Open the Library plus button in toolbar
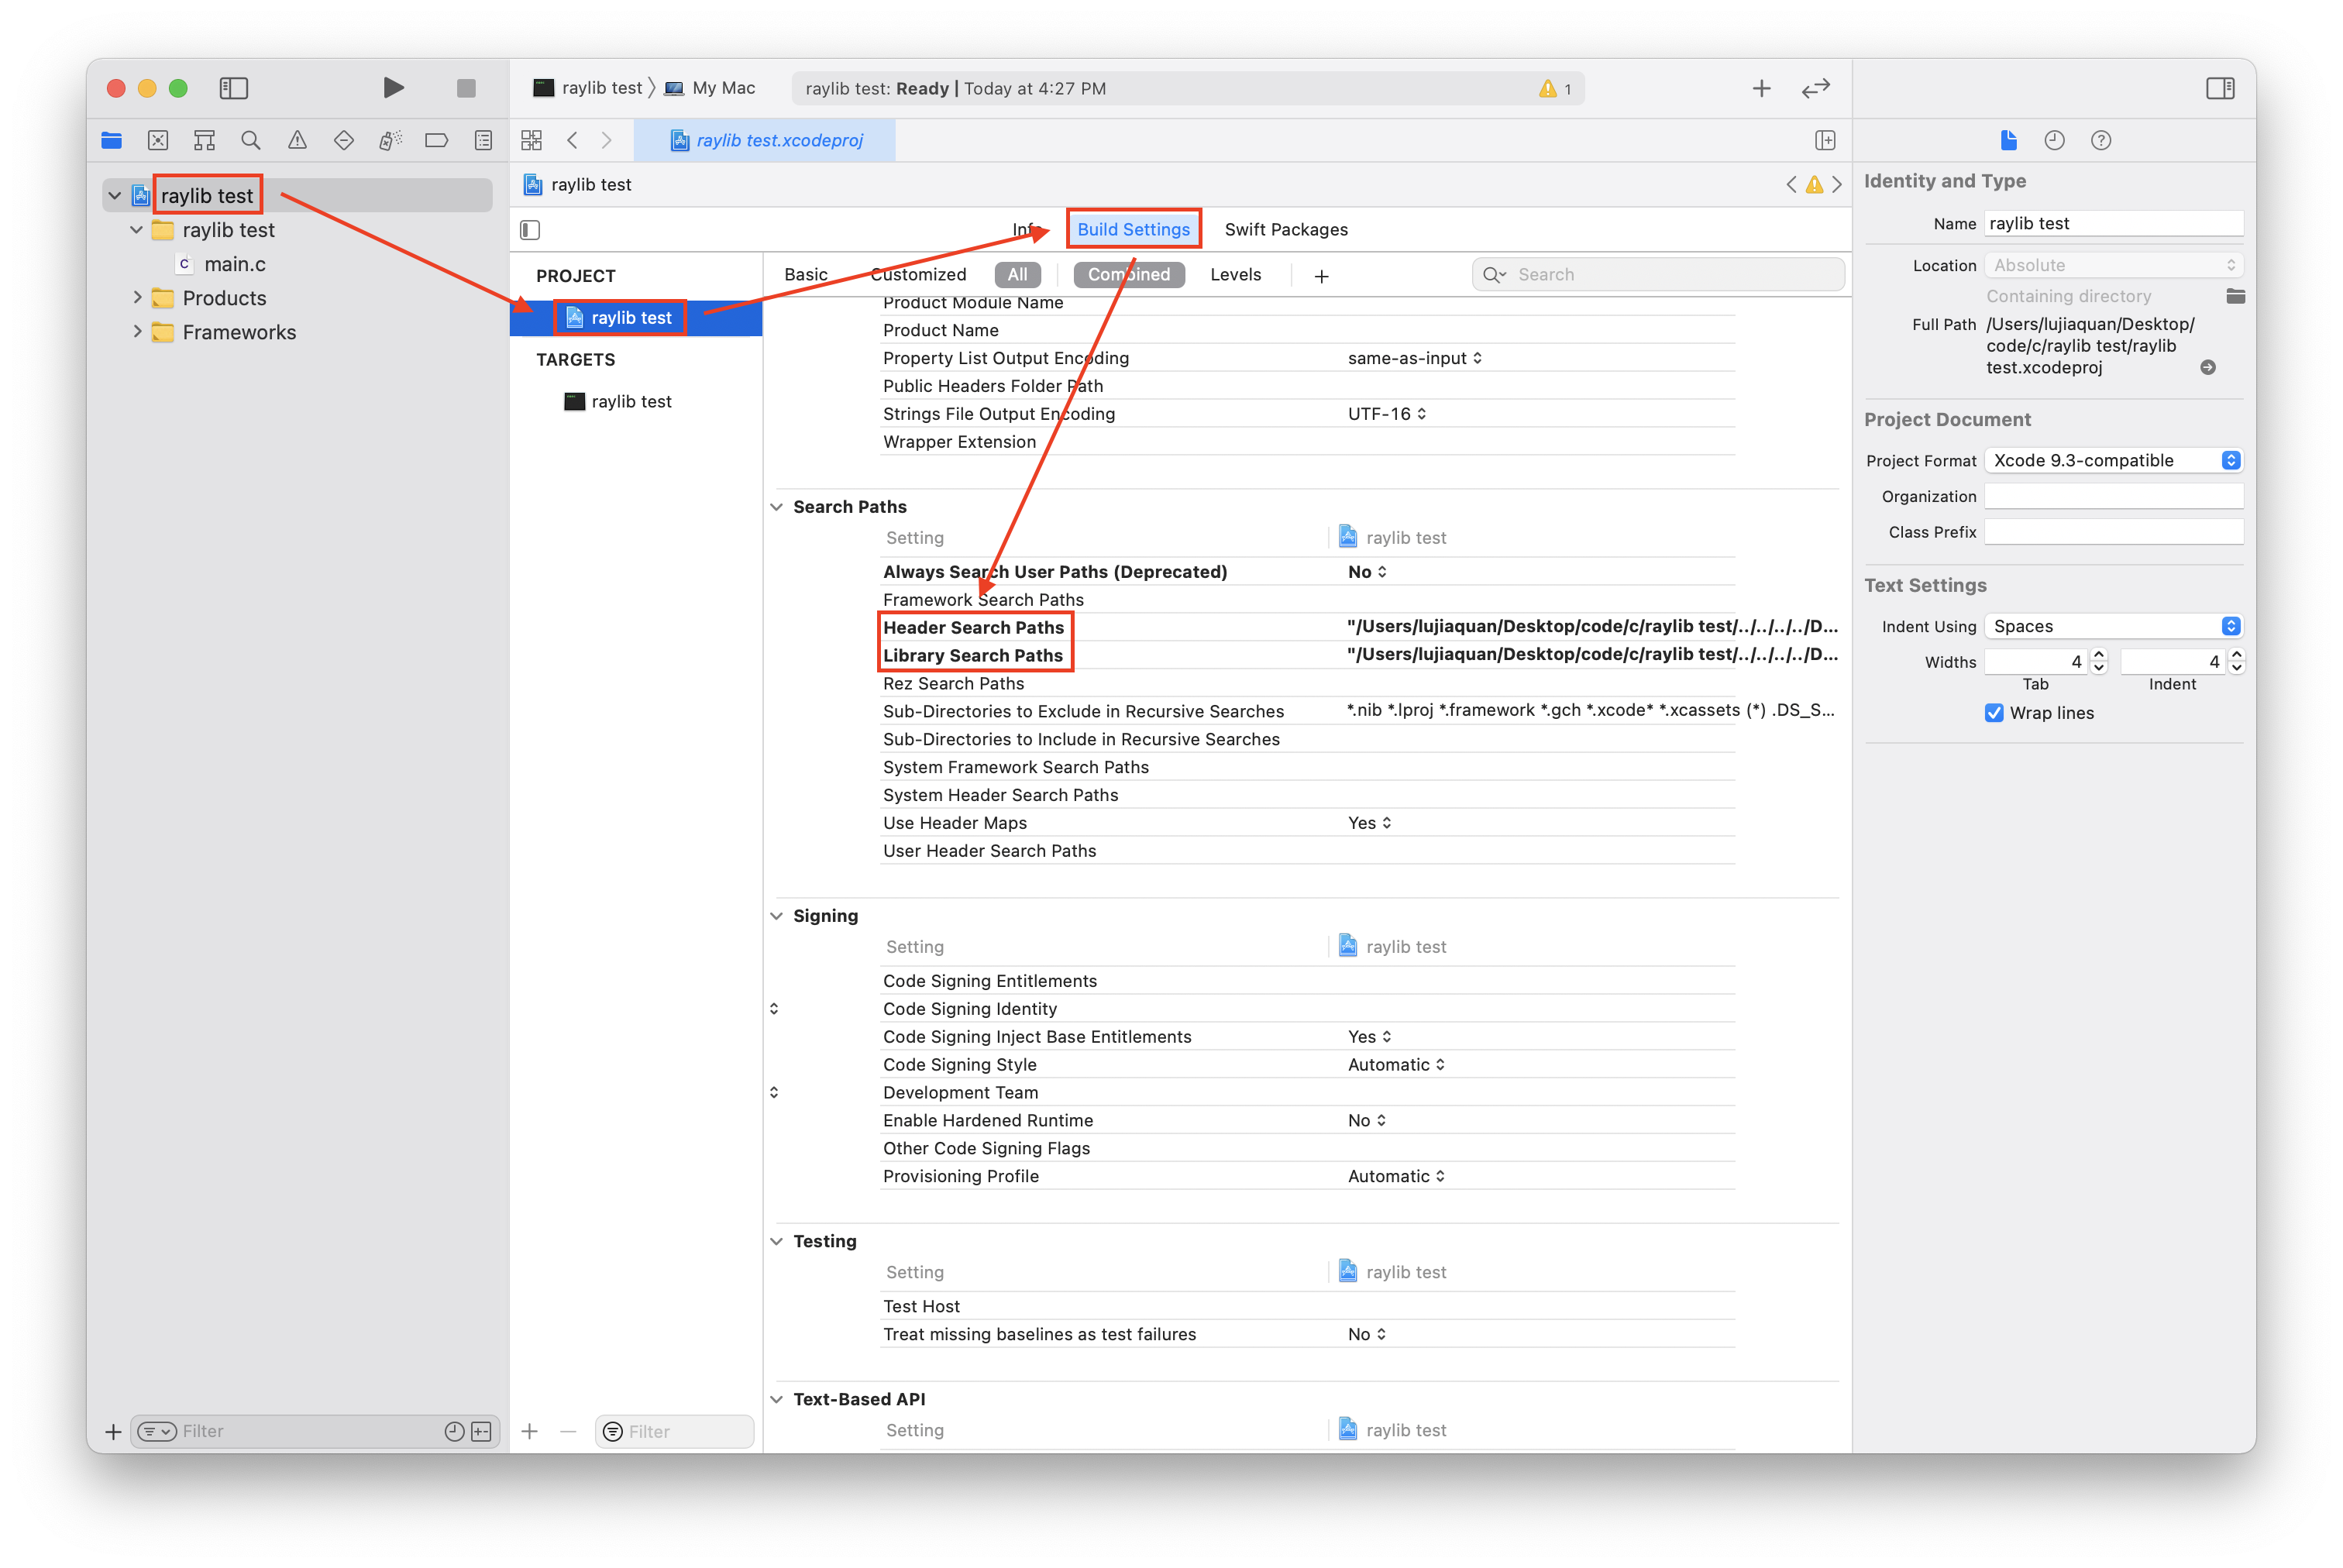Viewport: 2343px width, 1568px height. pos(1761,88)
